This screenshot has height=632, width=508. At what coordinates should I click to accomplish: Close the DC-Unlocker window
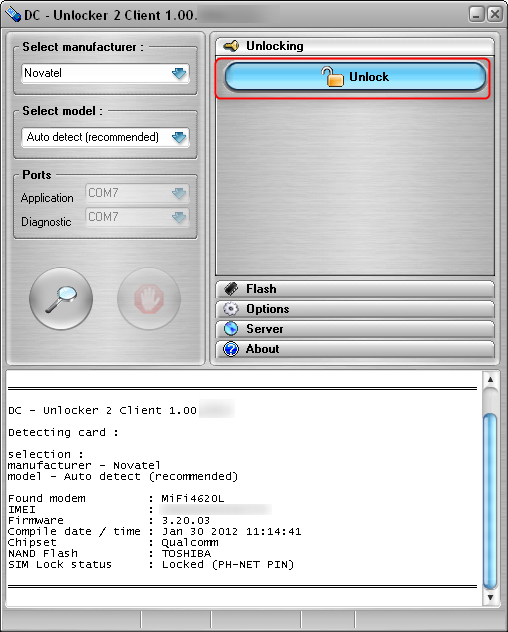[x=494, y=15]
